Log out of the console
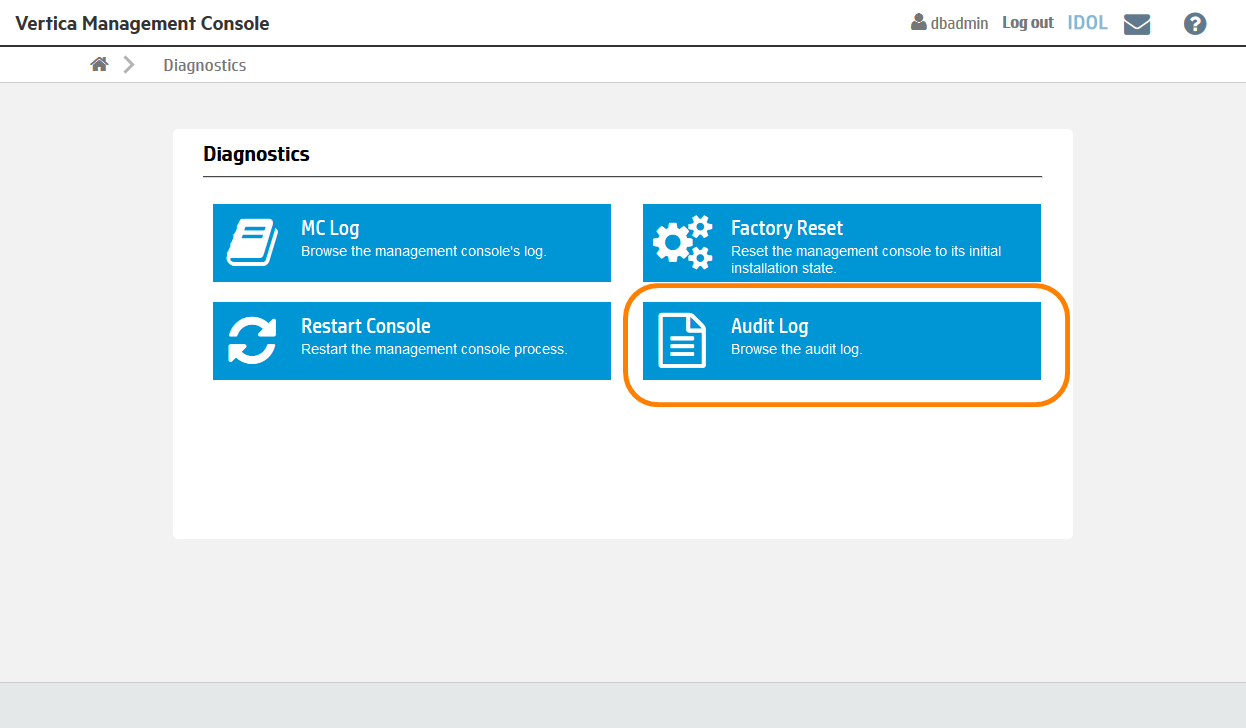This screenshot has width=1246, height=728. (x=1028, y=22)
